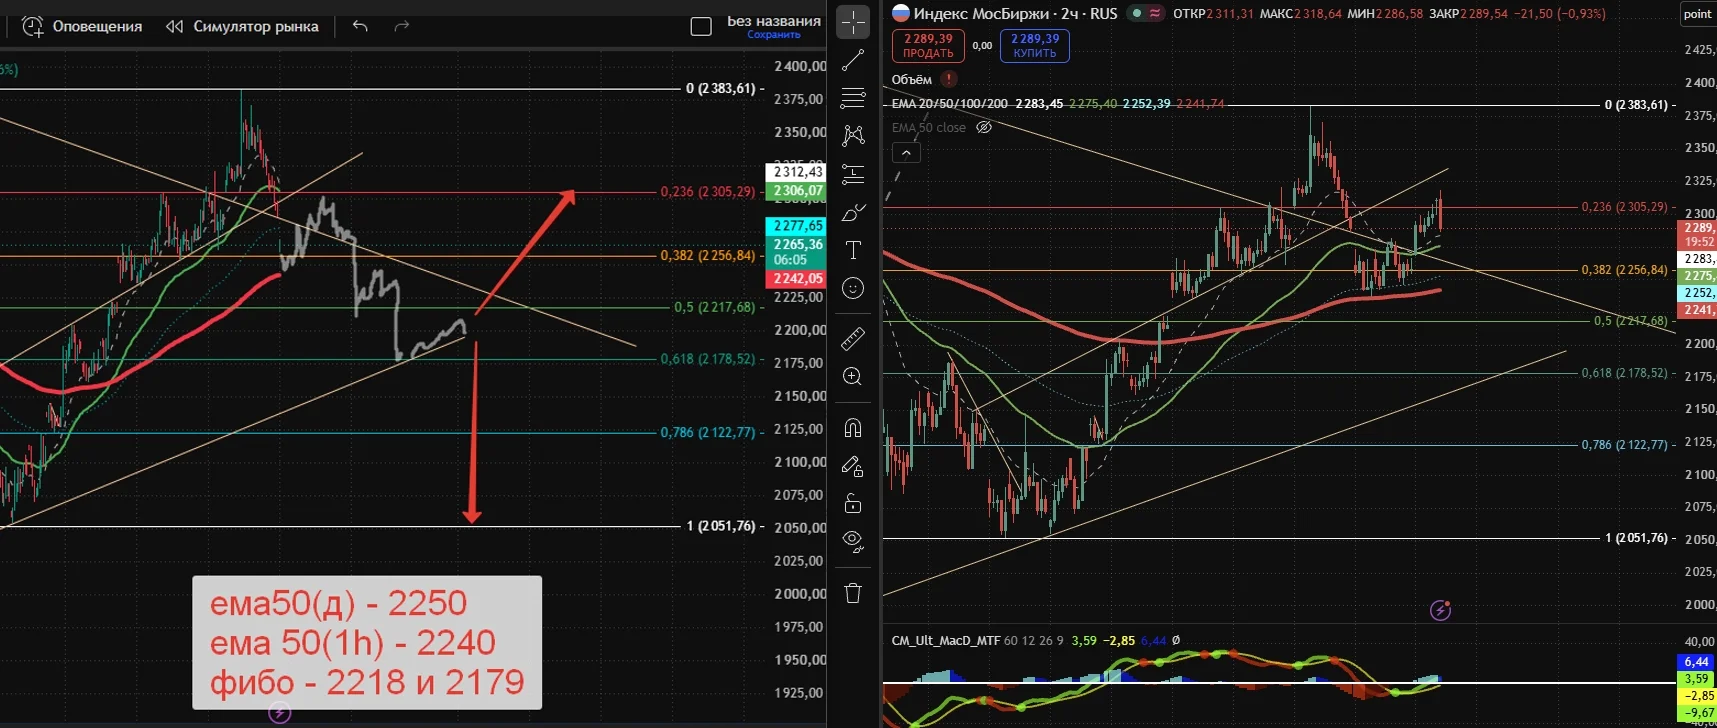The height and width of the screenshot is (728, 1717).
Task: Click Fibonacci label 0 (2 383,61) in right chart
Action: click(x=1637, y=105)
